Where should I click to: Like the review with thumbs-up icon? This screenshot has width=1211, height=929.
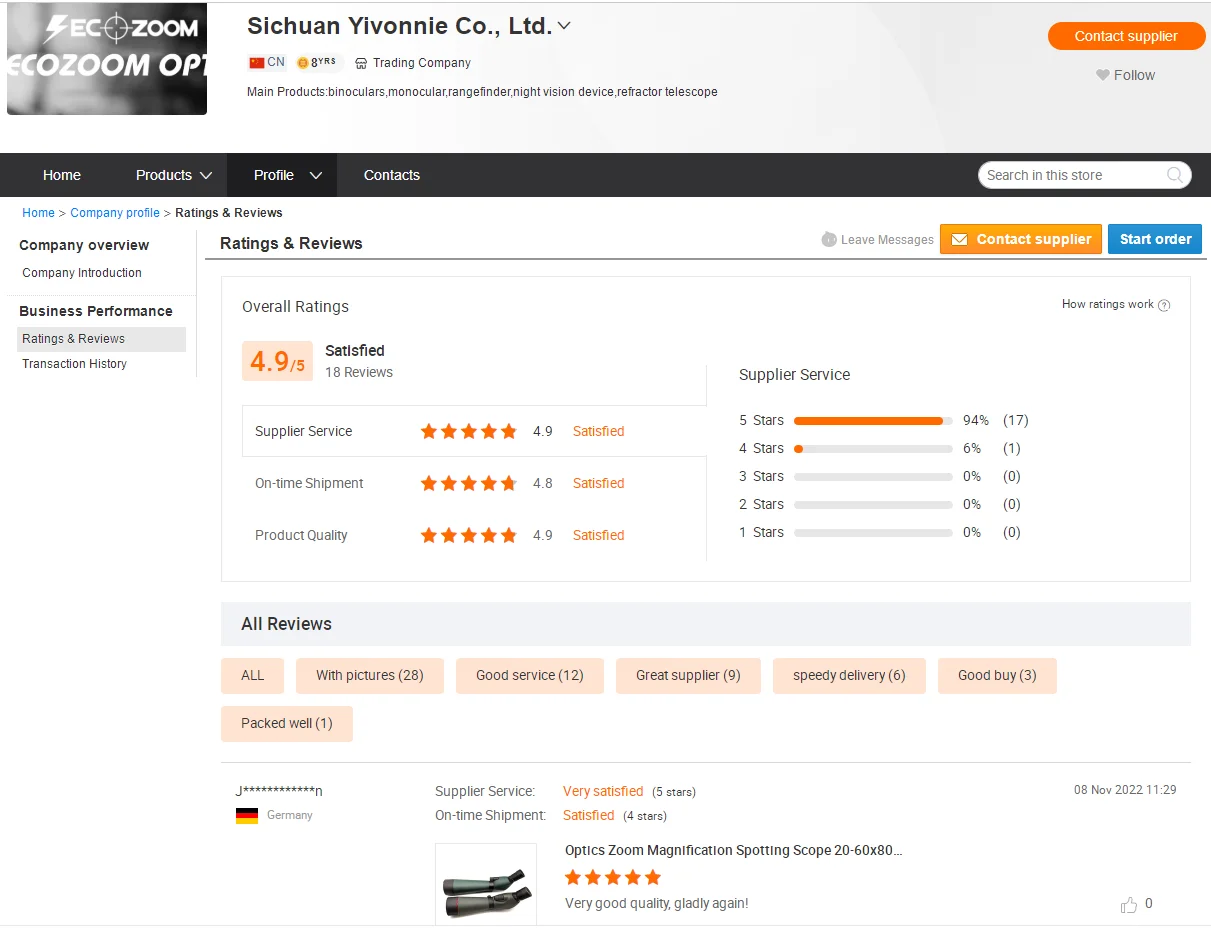pos(1129,905)
